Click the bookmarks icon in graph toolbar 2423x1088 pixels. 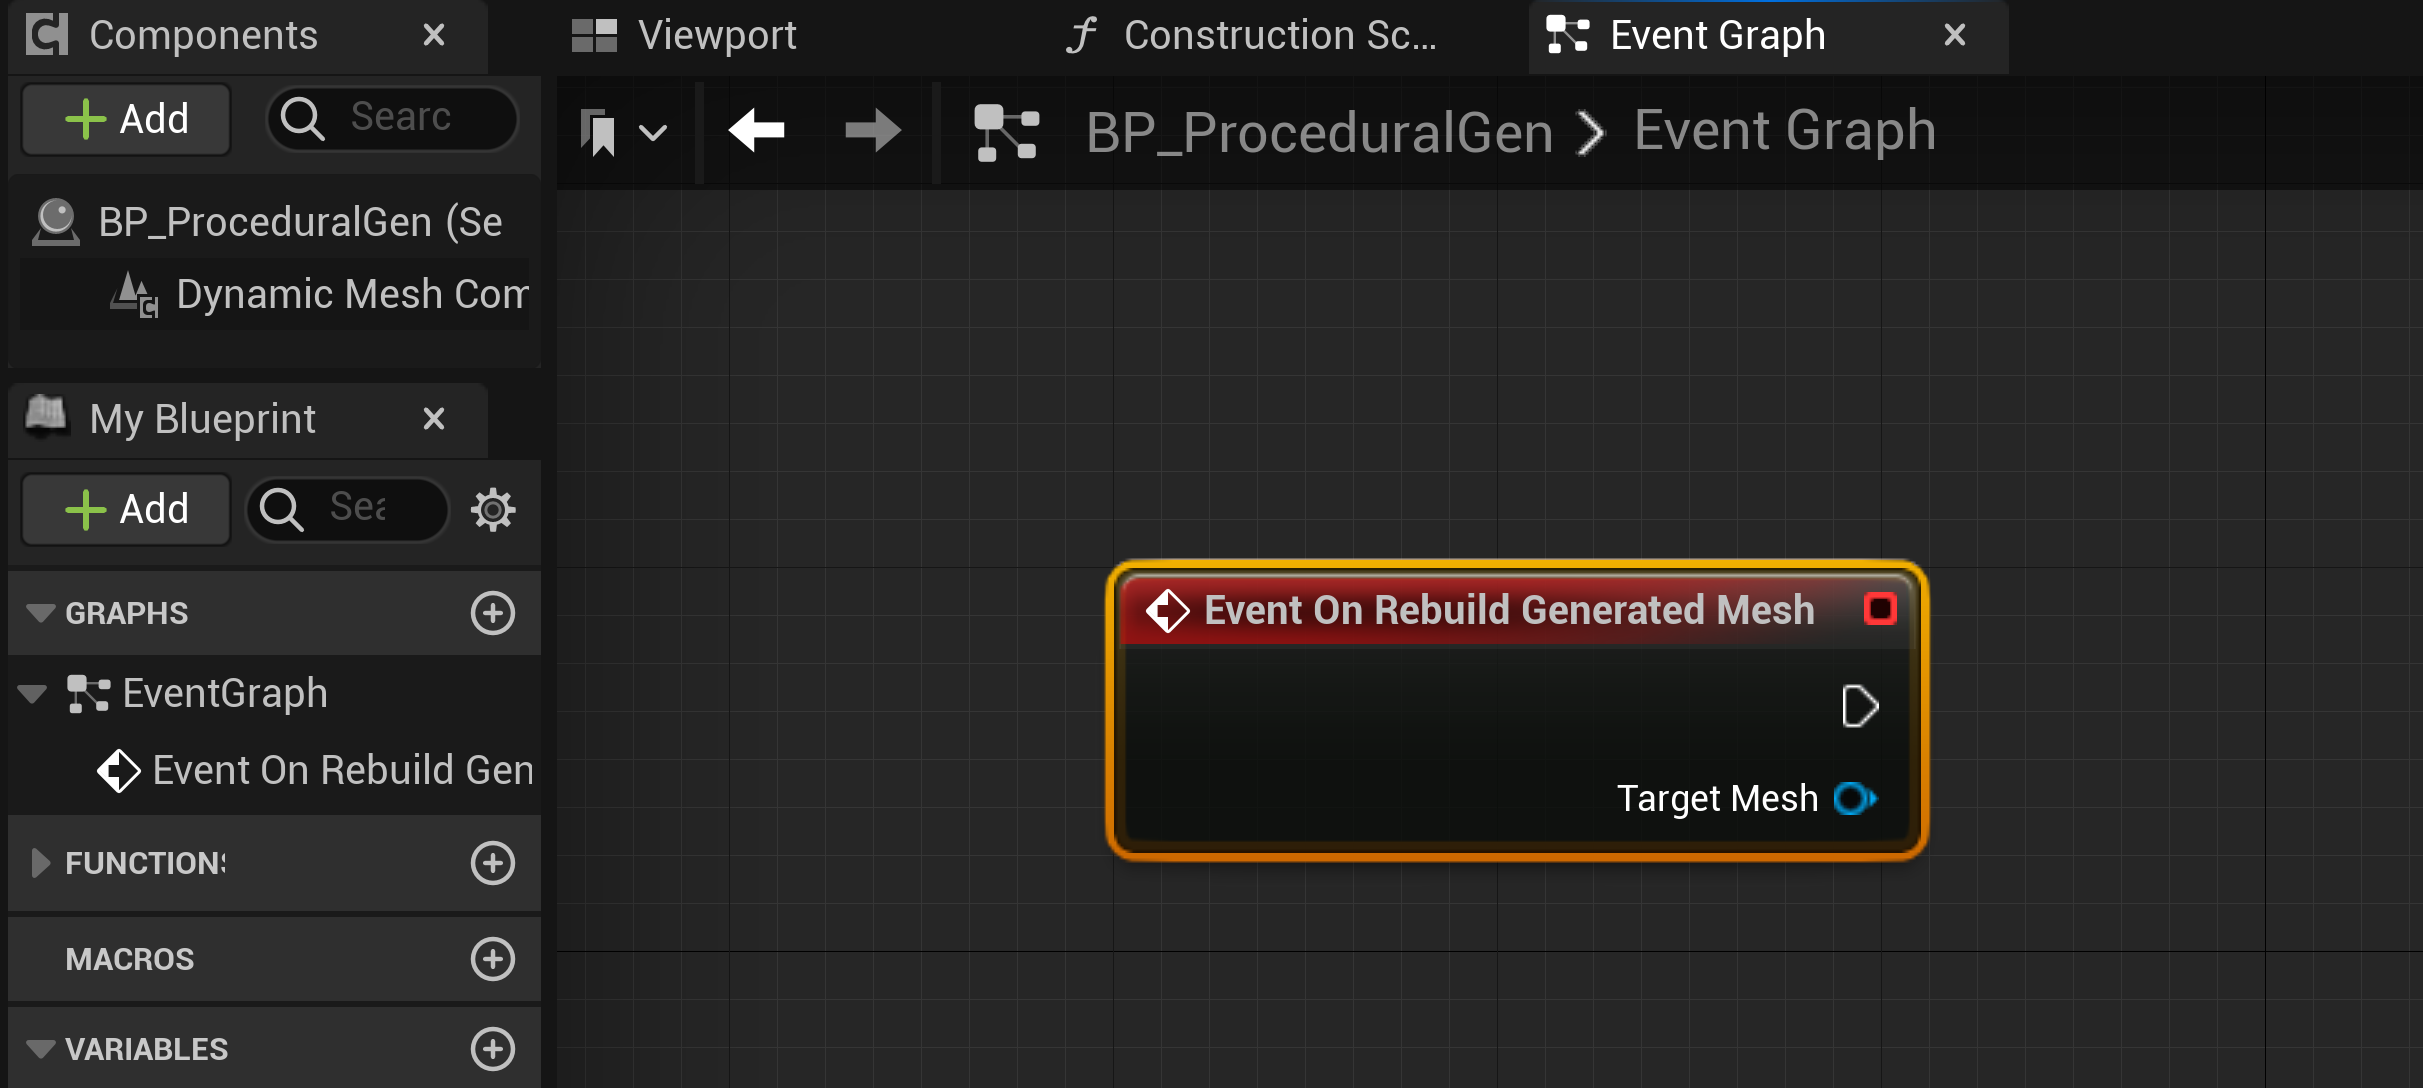pos(598,132)
